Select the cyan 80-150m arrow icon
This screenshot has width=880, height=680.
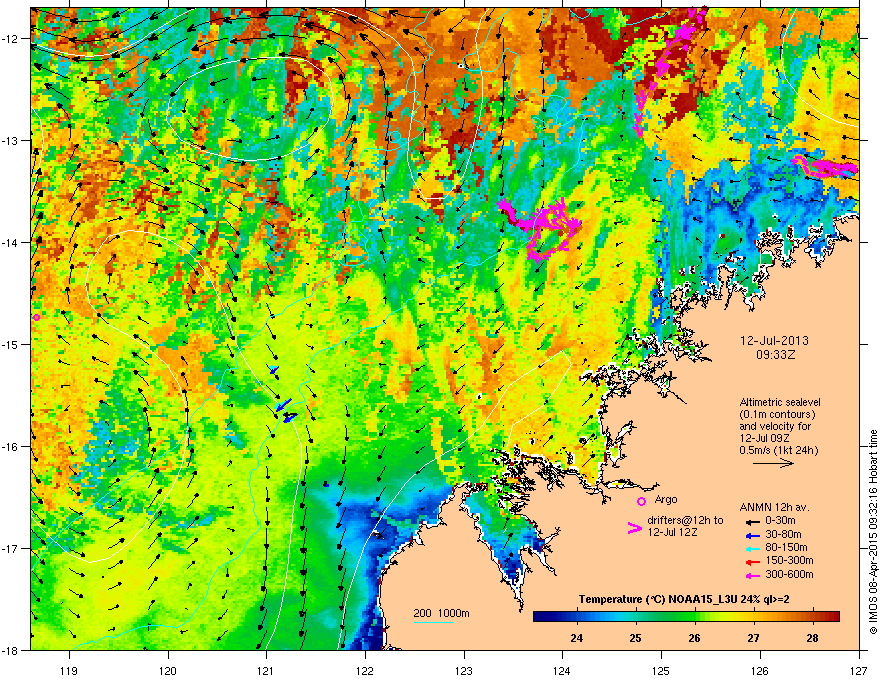(749, 547)
